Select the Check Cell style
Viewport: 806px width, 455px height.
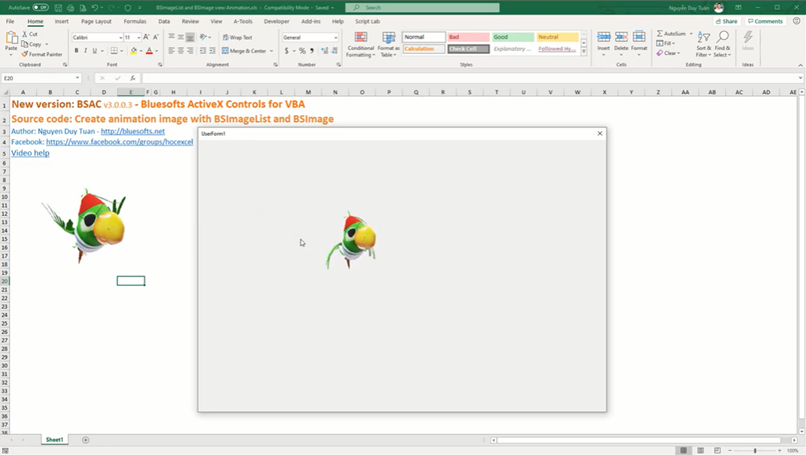tap(468, 49)
